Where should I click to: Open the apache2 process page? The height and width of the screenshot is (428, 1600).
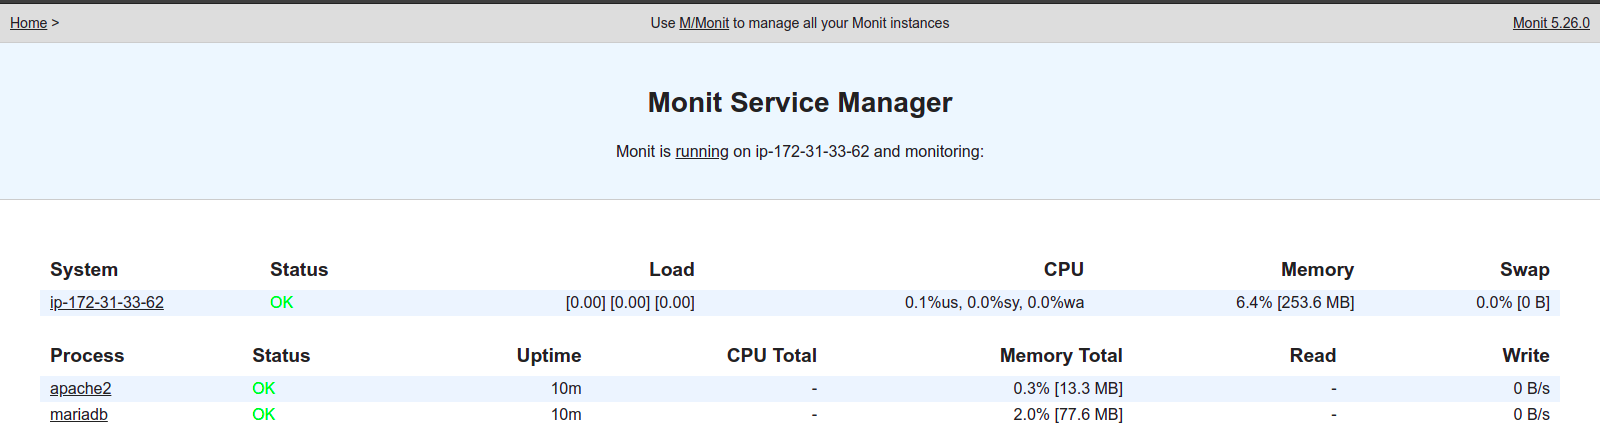click(81, 388)
